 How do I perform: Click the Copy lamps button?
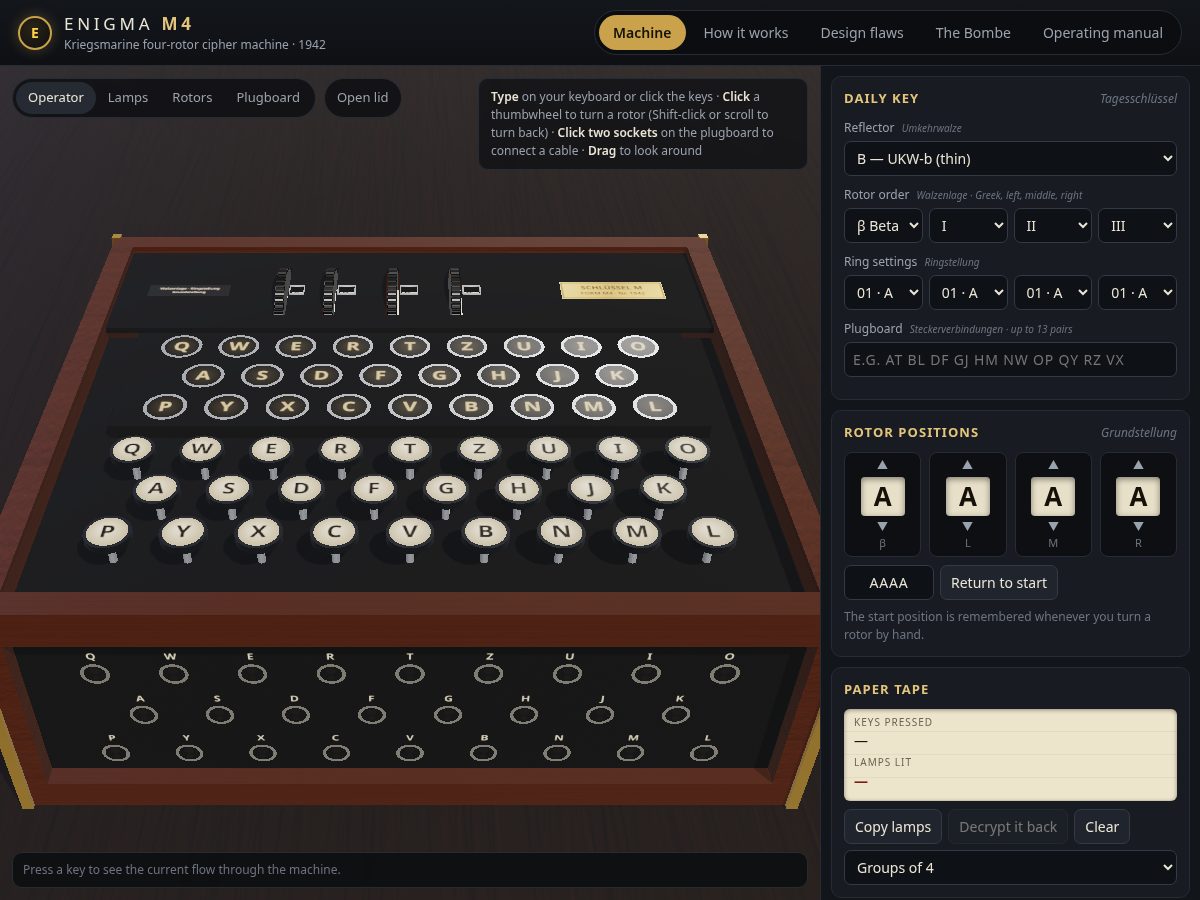tap(893, 827)
